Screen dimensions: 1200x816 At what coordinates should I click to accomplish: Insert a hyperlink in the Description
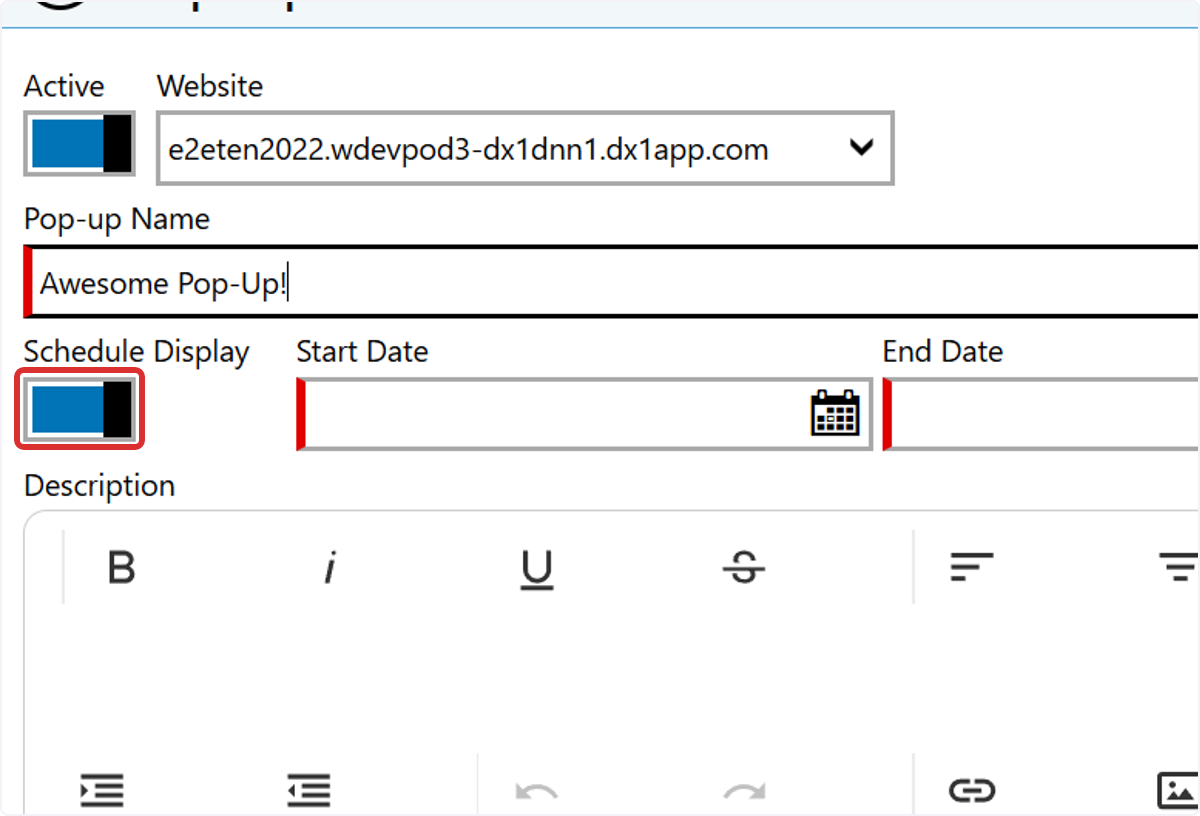point(971,791)
